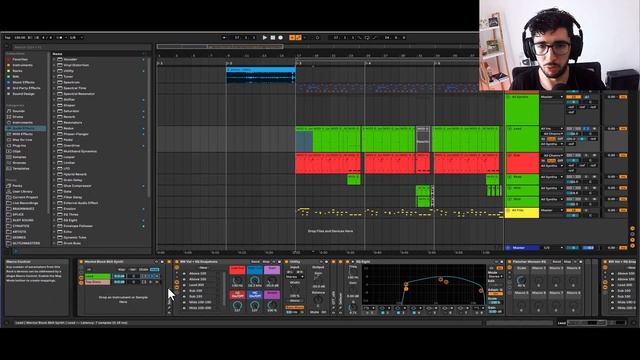Select the Clips category in browser

[x=17, y=151]
